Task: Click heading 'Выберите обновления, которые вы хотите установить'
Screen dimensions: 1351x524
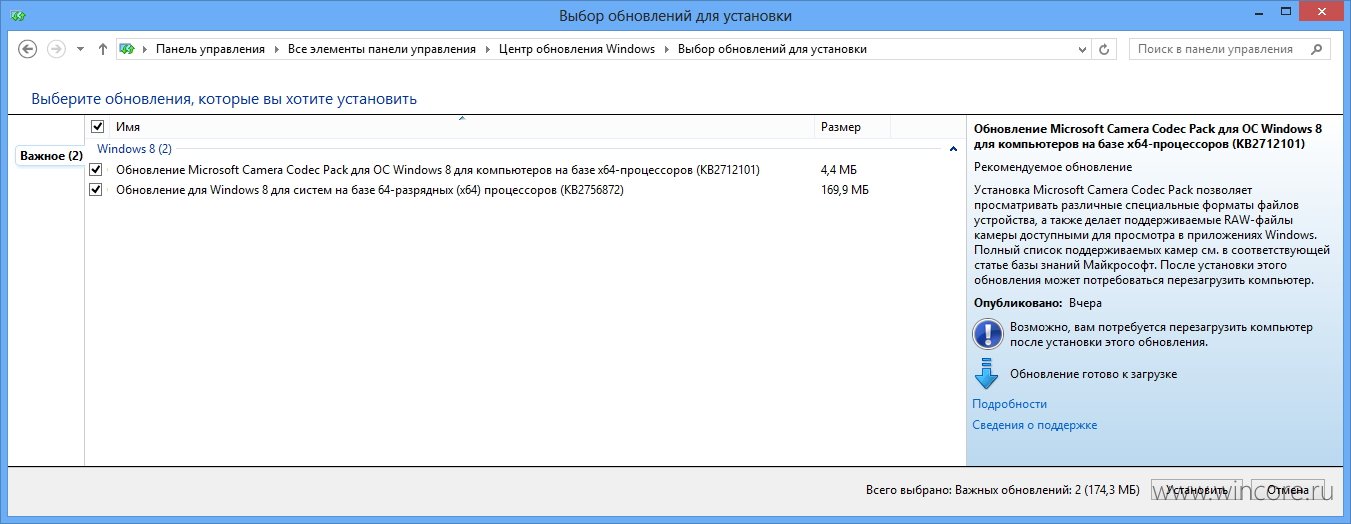Action: point(224,99)
